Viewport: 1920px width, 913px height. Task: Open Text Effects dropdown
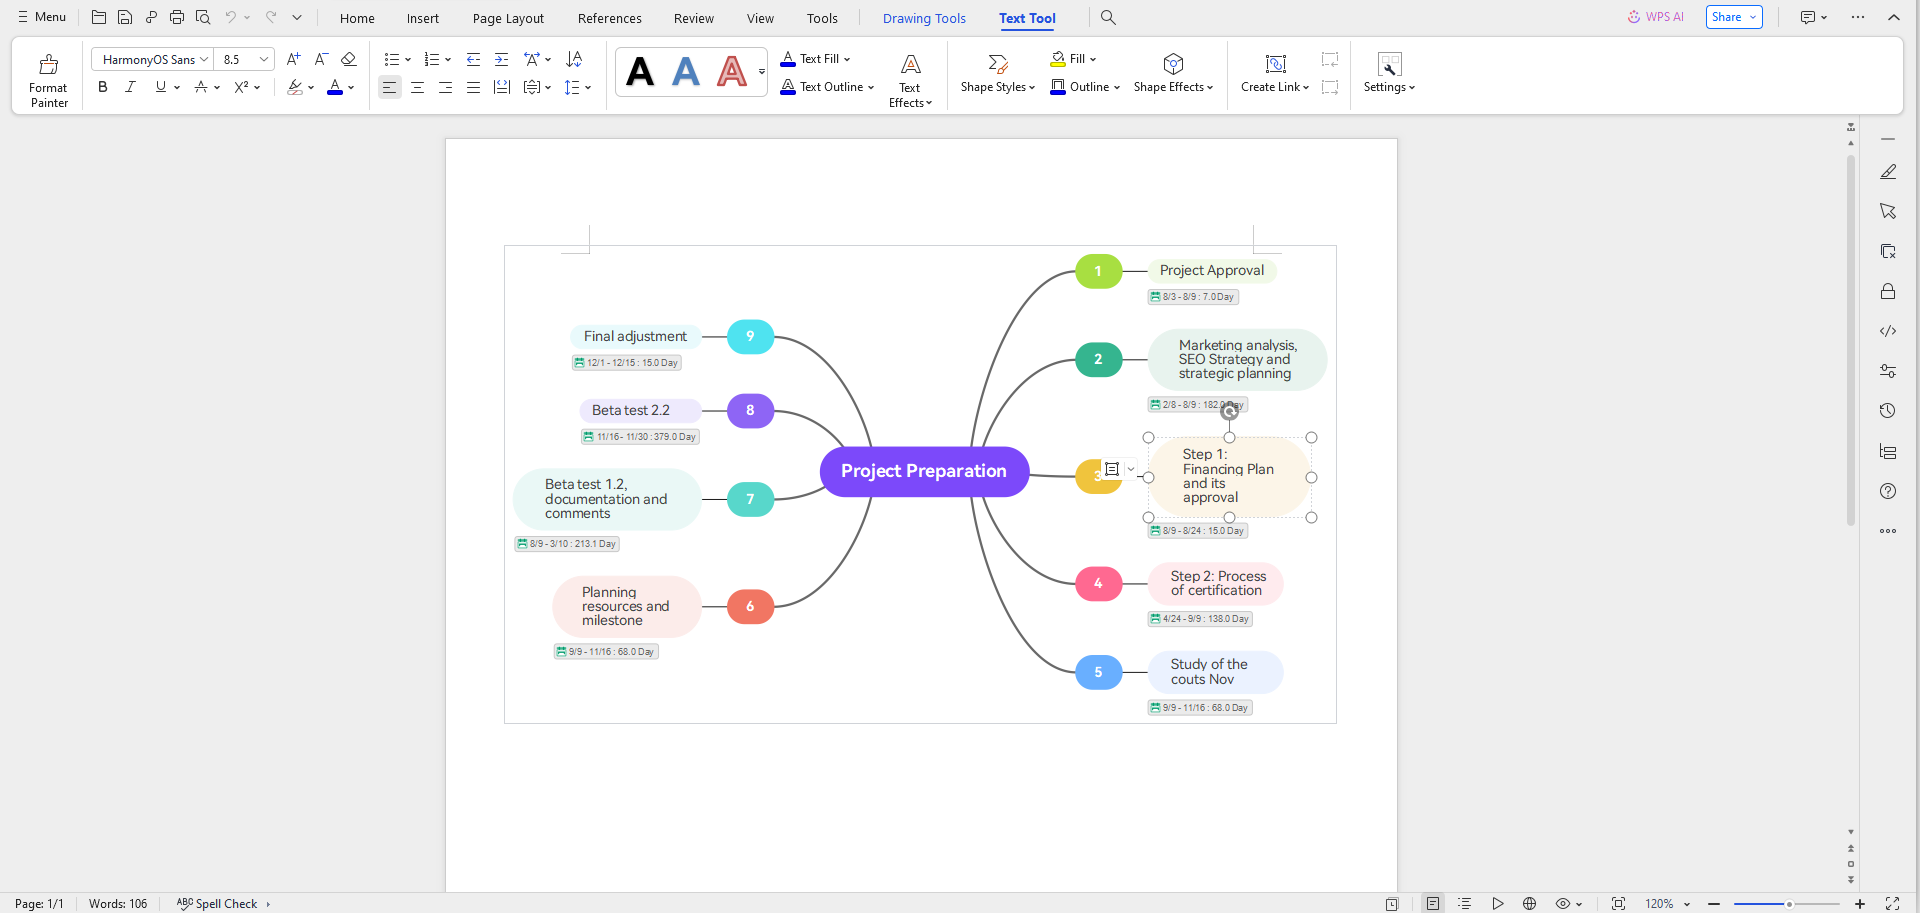click(x=910, y=80)
